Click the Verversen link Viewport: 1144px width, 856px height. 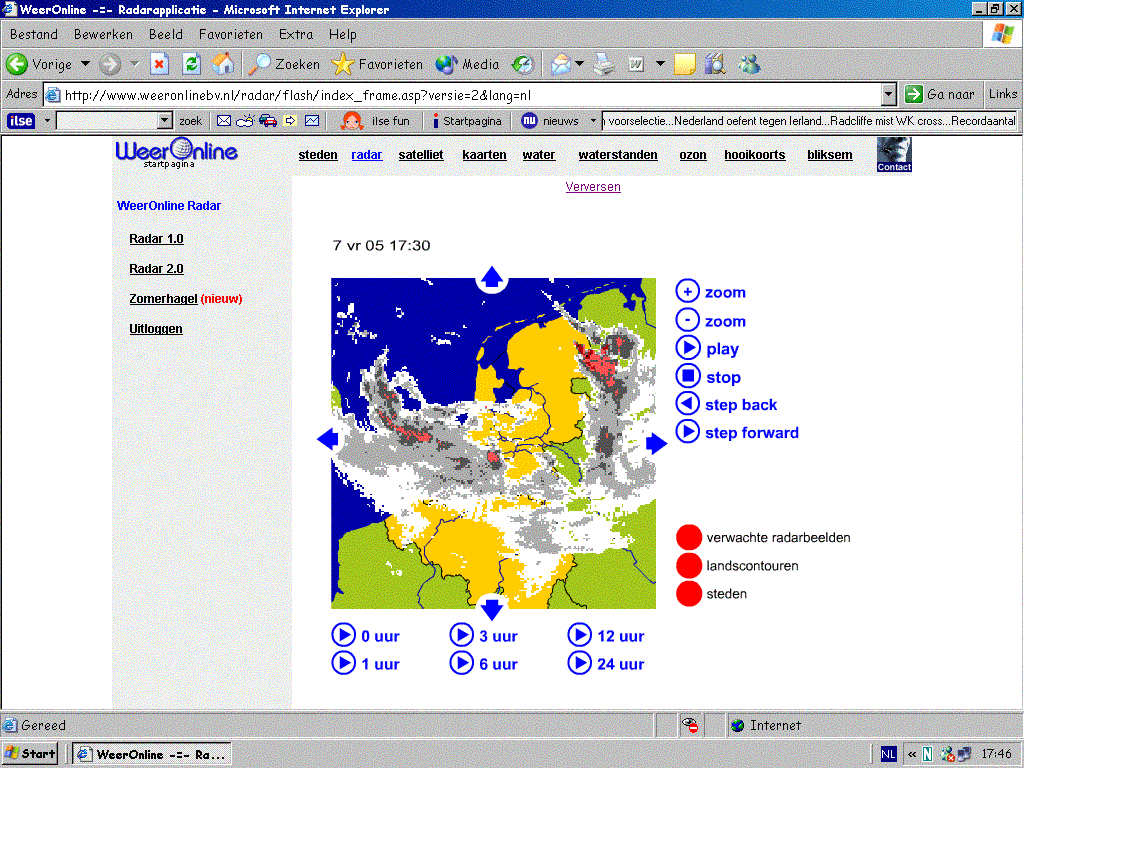[593, 187]
